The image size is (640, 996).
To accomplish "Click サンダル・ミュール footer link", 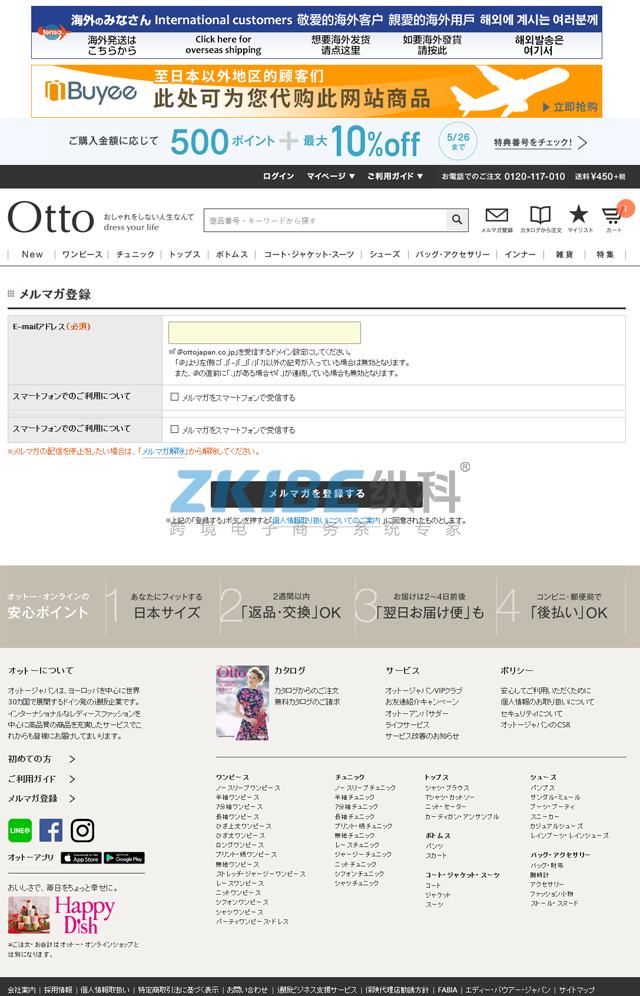I will [x=555, y=797].
